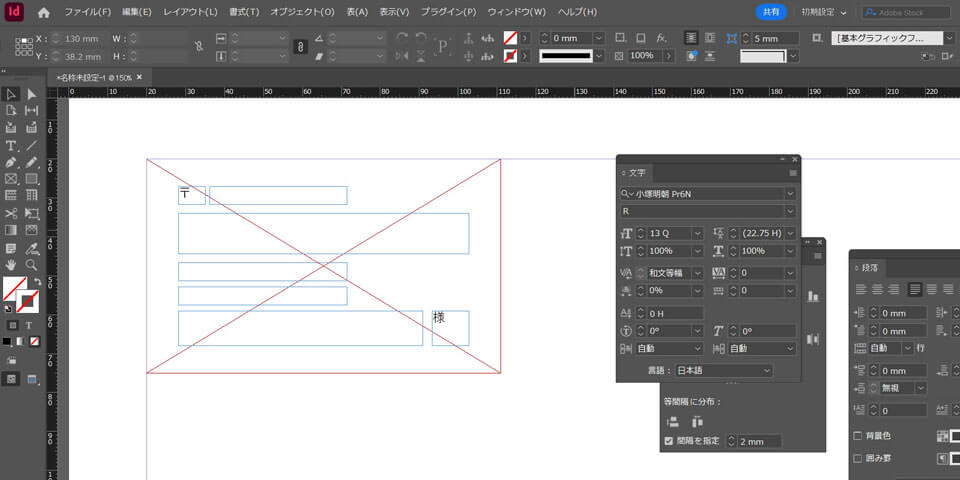Enable the 間隔を指定 checkbox

669,441
